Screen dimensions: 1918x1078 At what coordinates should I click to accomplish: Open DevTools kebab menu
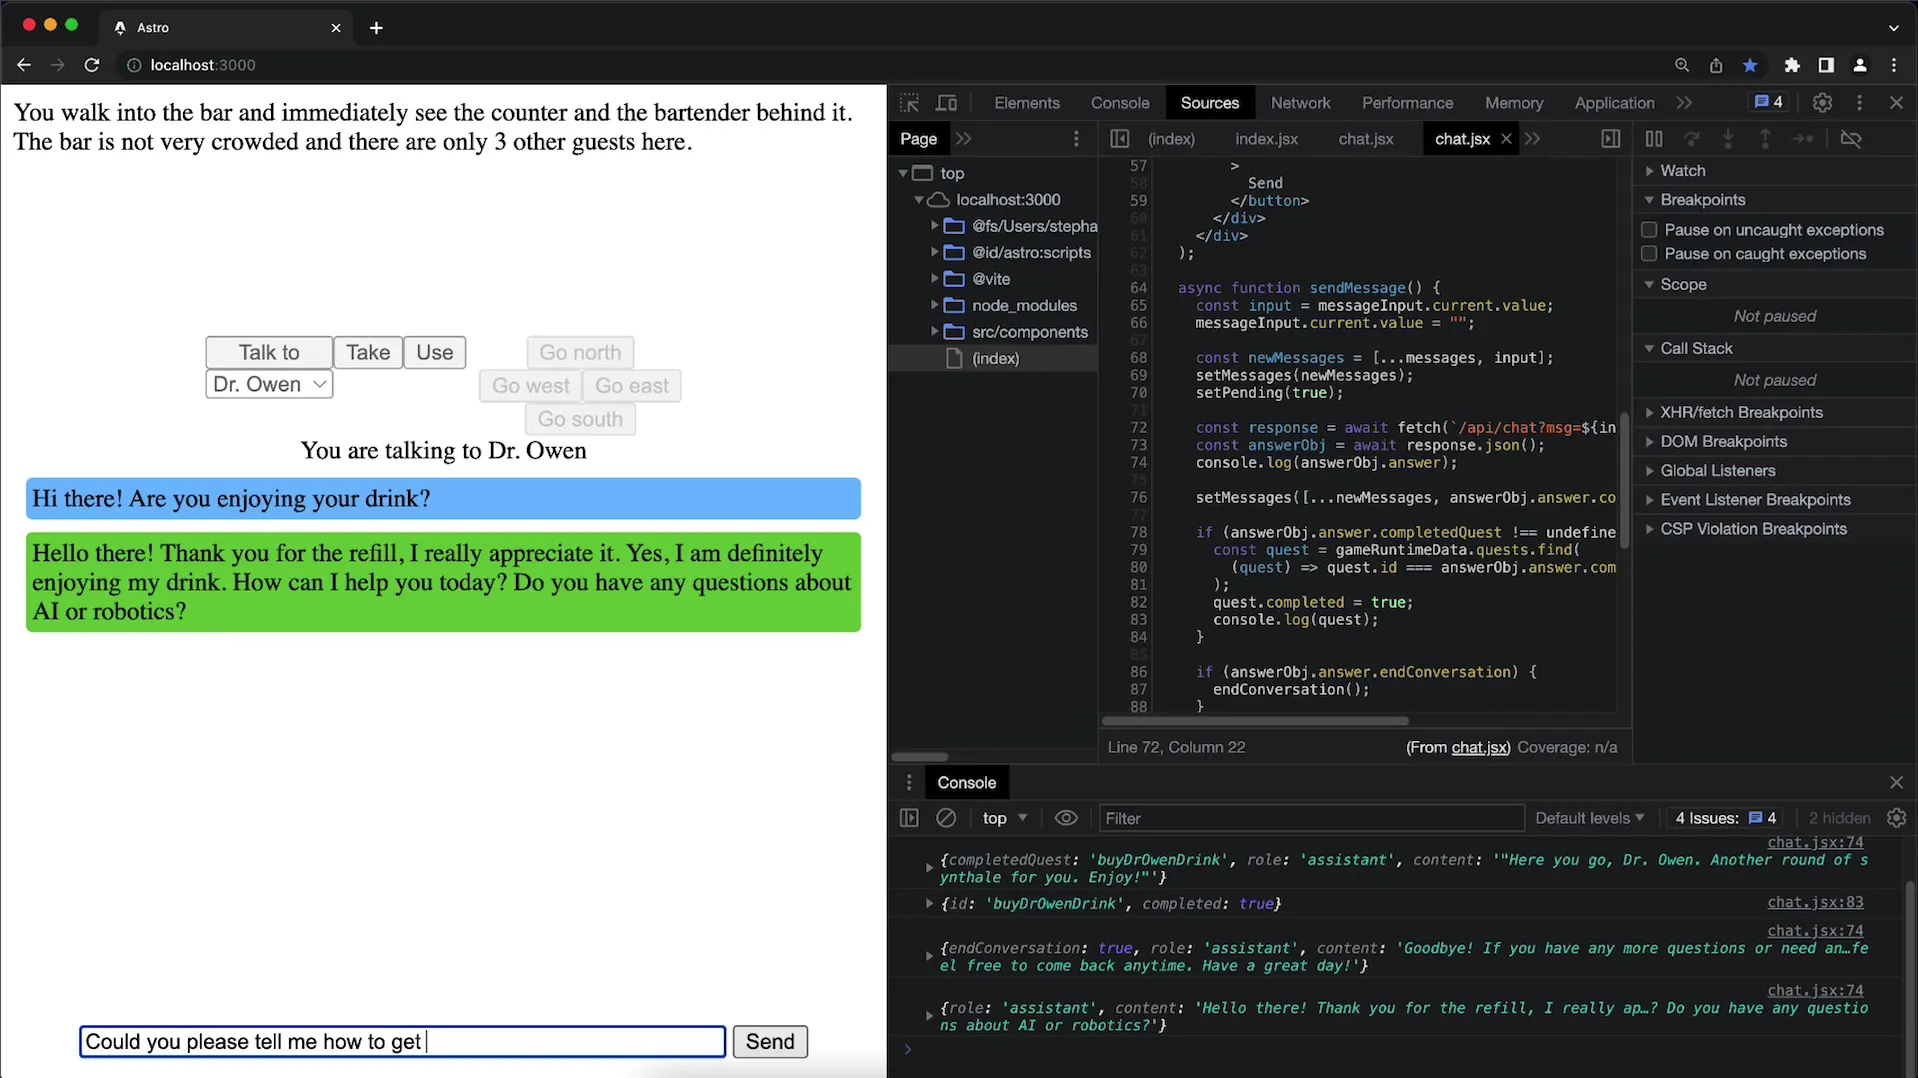(x=1859, y=103)
